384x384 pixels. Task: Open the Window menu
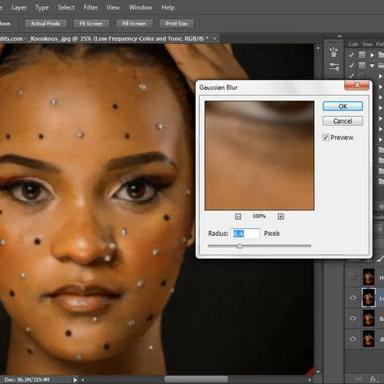(141, 7)
